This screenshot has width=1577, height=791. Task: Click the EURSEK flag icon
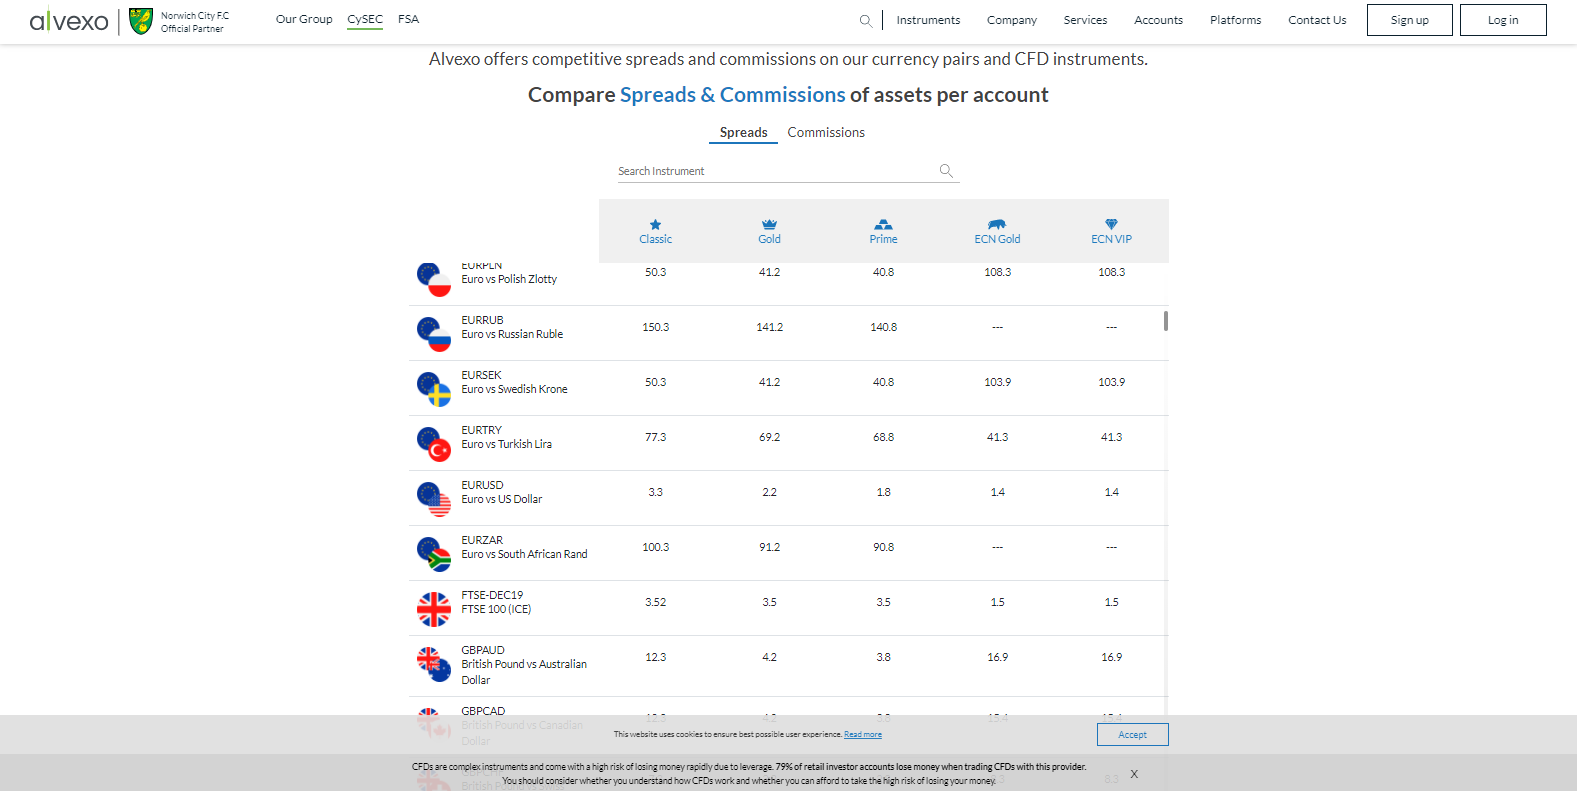(x=434, y=389)
